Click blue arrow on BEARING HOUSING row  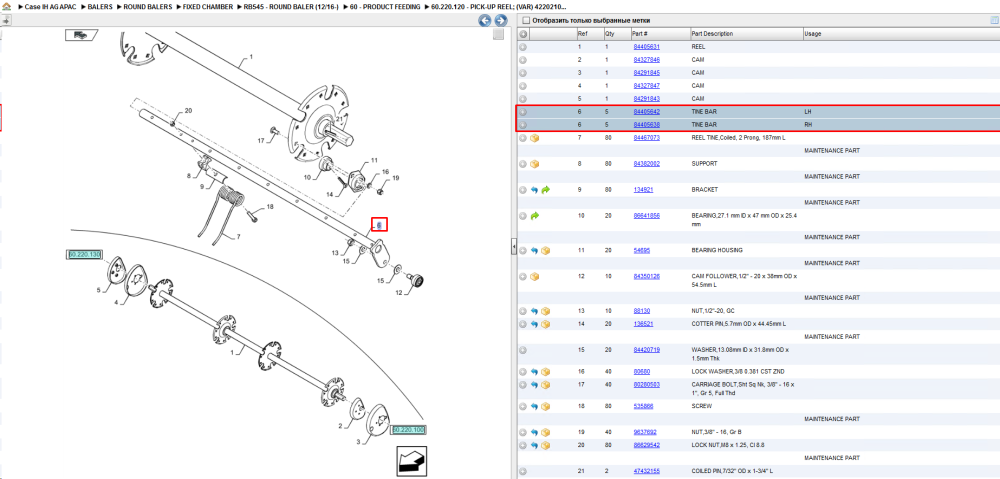pyautogui.click(x=534, y=251)
